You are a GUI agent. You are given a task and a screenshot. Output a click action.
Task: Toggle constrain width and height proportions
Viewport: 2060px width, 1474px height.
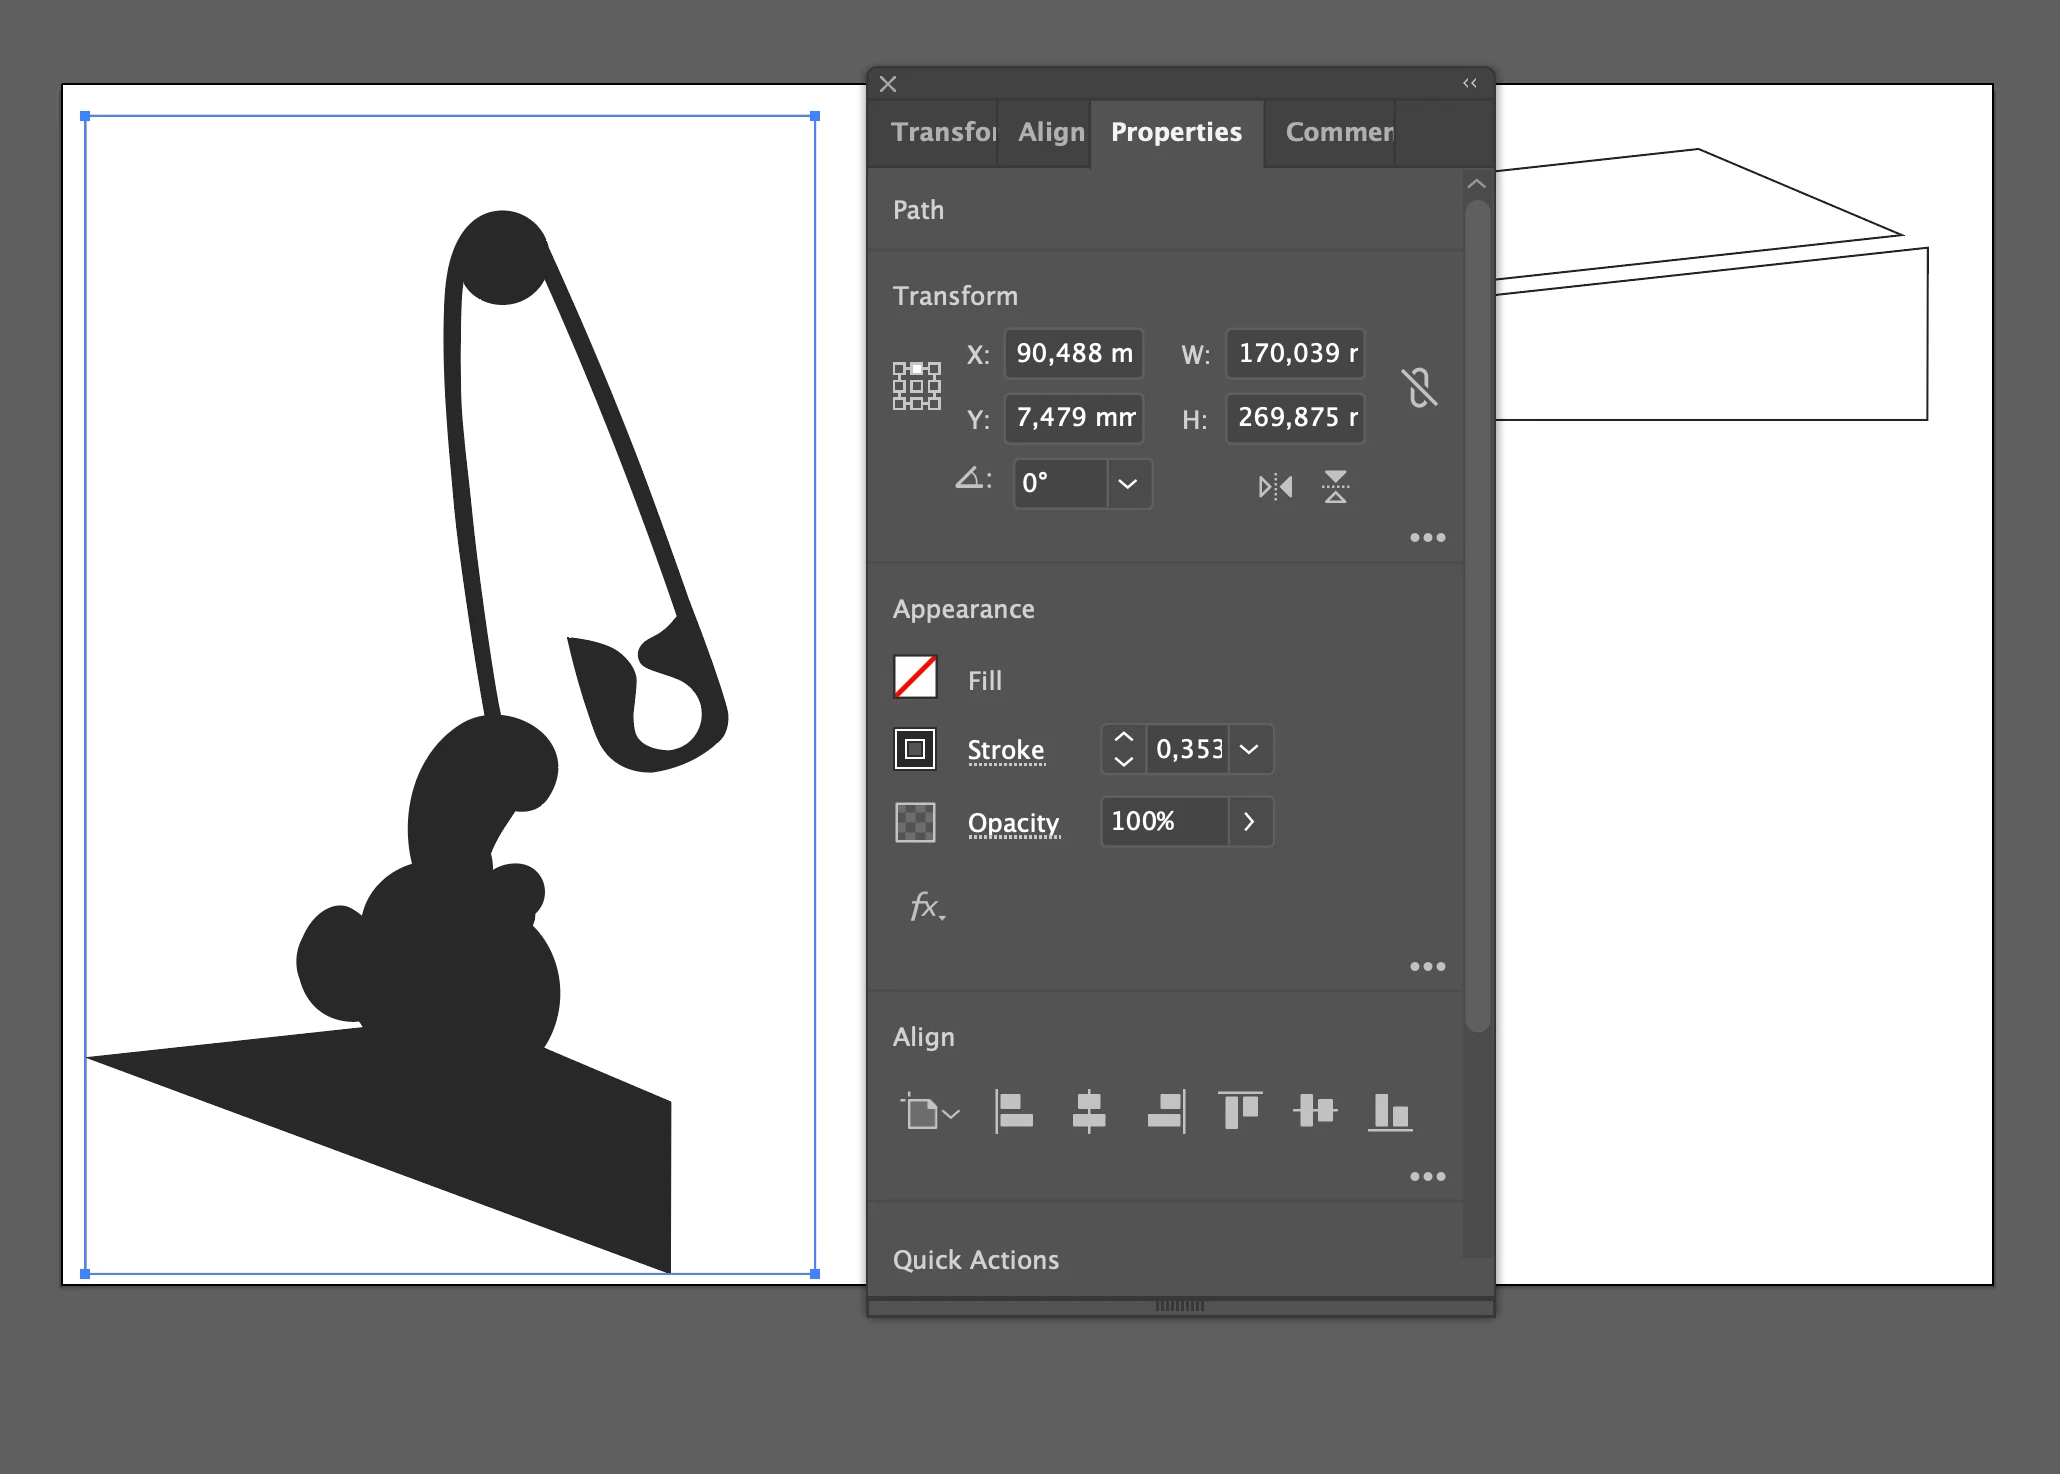[1420, 387]
